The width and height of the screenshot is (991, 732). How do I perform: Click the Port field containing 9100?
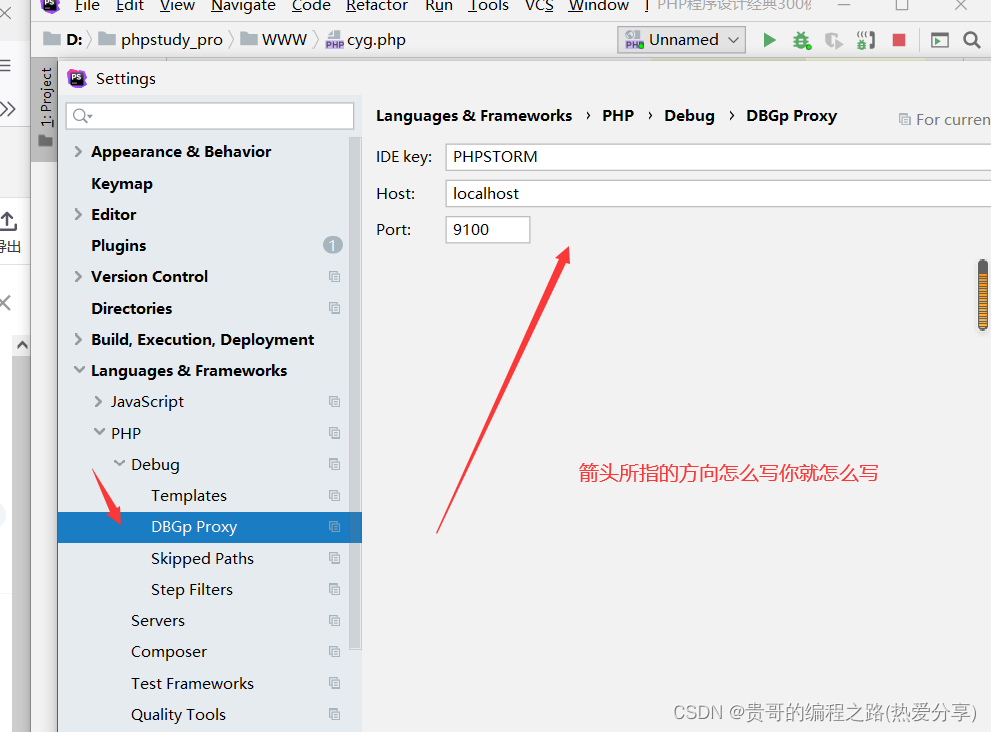(487, 230)
